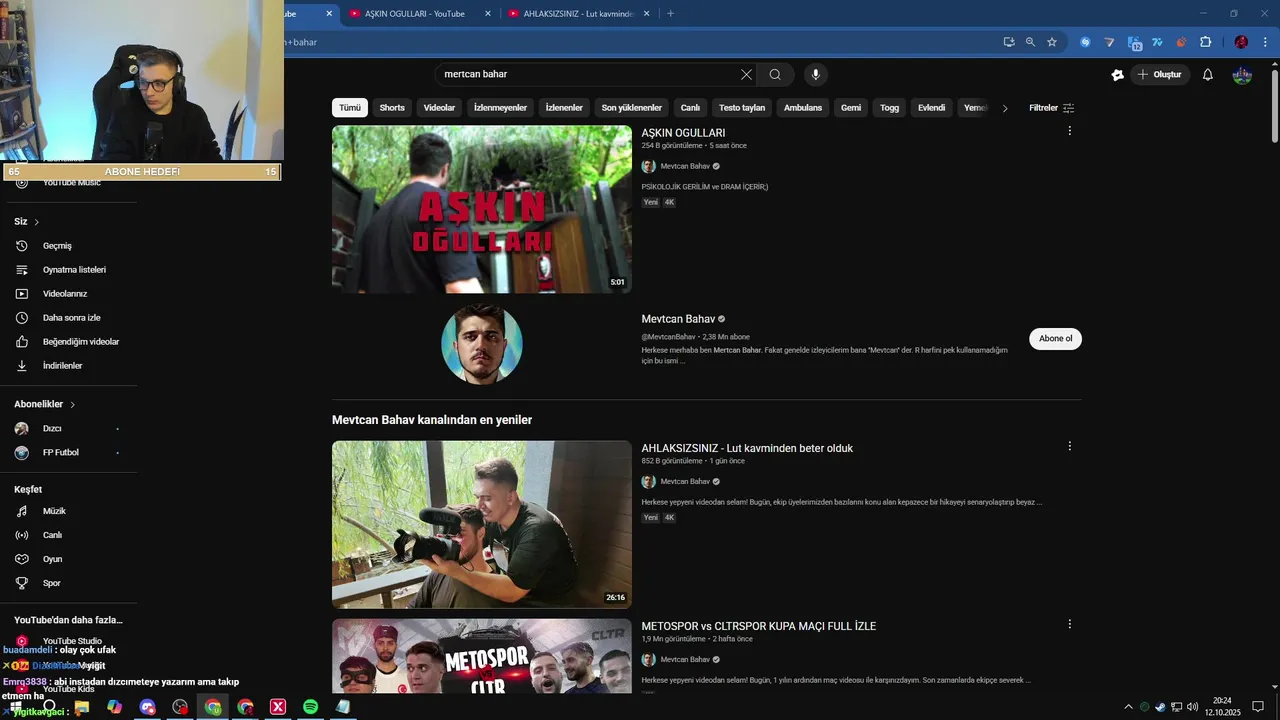Click the AŞKIN OGULLARI video title

(683, 133)
